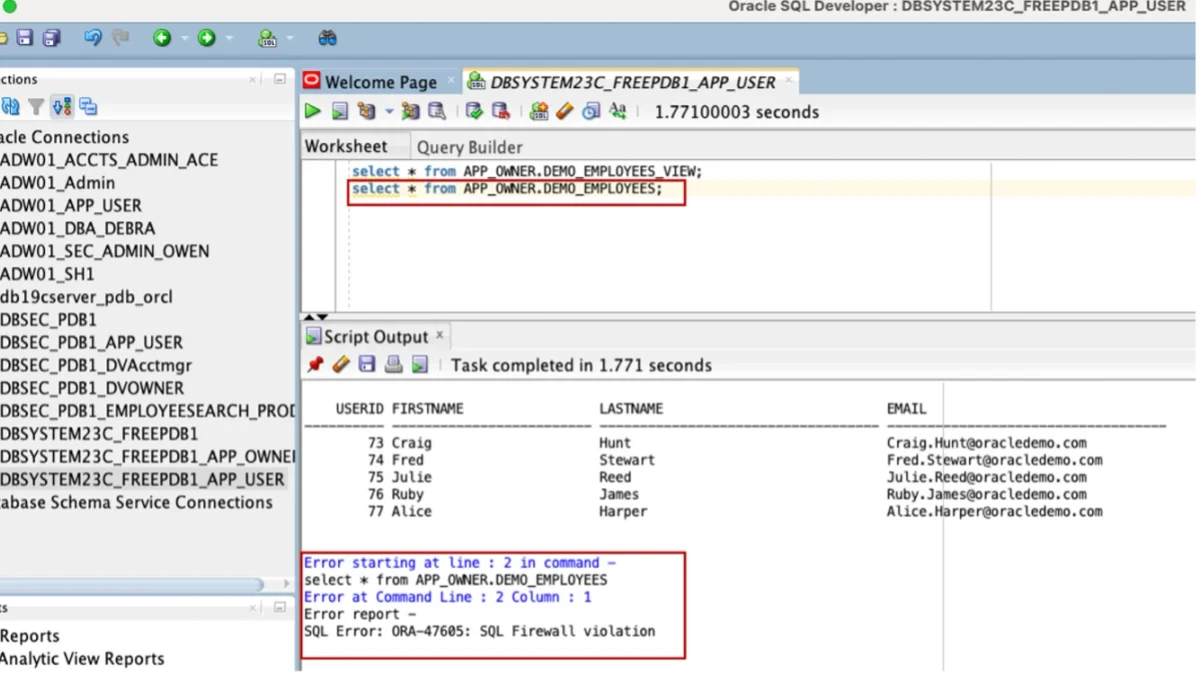The width and height of the screenshot is (1200, 675).
Task: Click the Analytic View Reports item
Action: pyautogui.click(x=82, y=659)
